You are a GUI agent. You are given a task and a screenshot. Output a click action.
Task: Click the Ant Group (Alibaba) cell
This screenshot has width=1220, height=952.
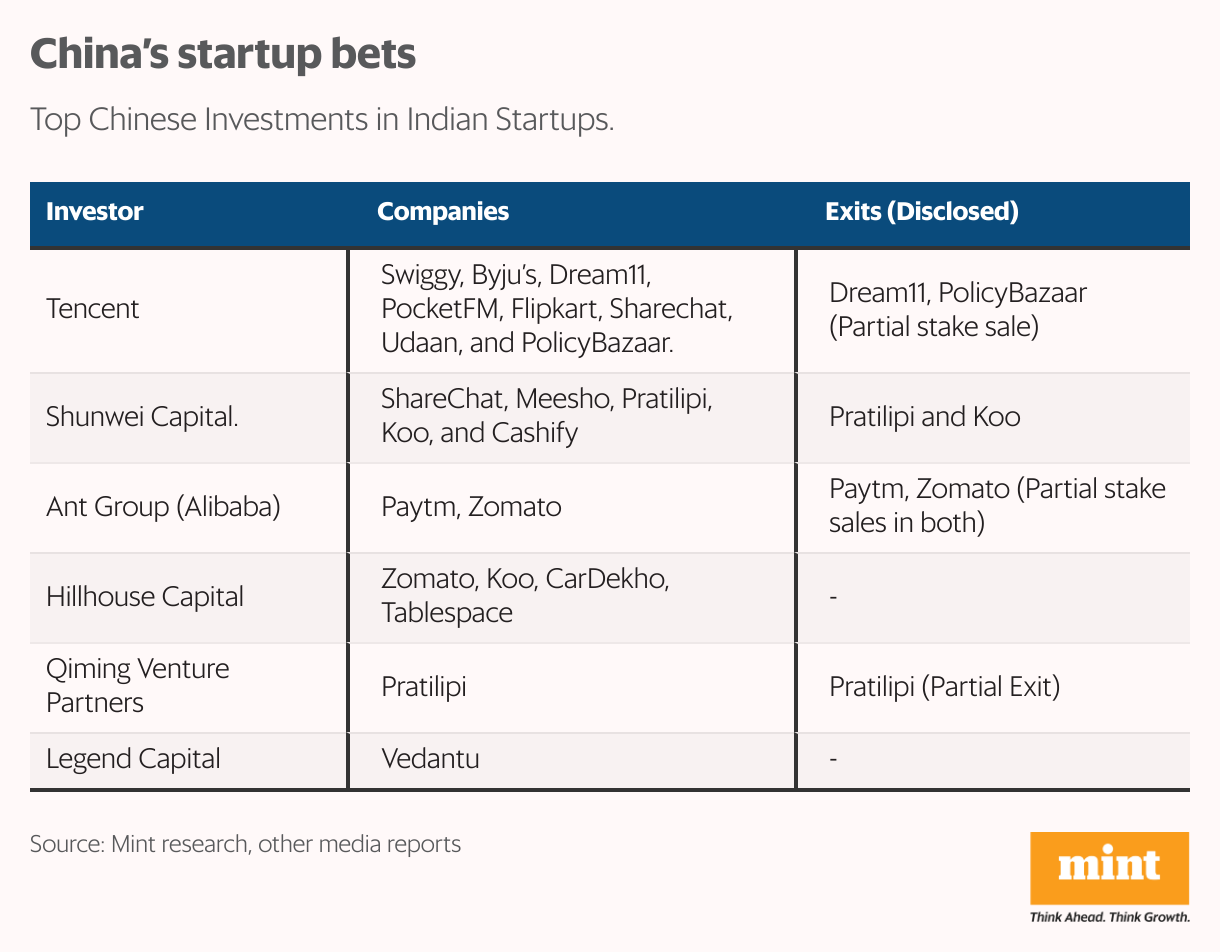pyautogui.click(x=163, y=506)
